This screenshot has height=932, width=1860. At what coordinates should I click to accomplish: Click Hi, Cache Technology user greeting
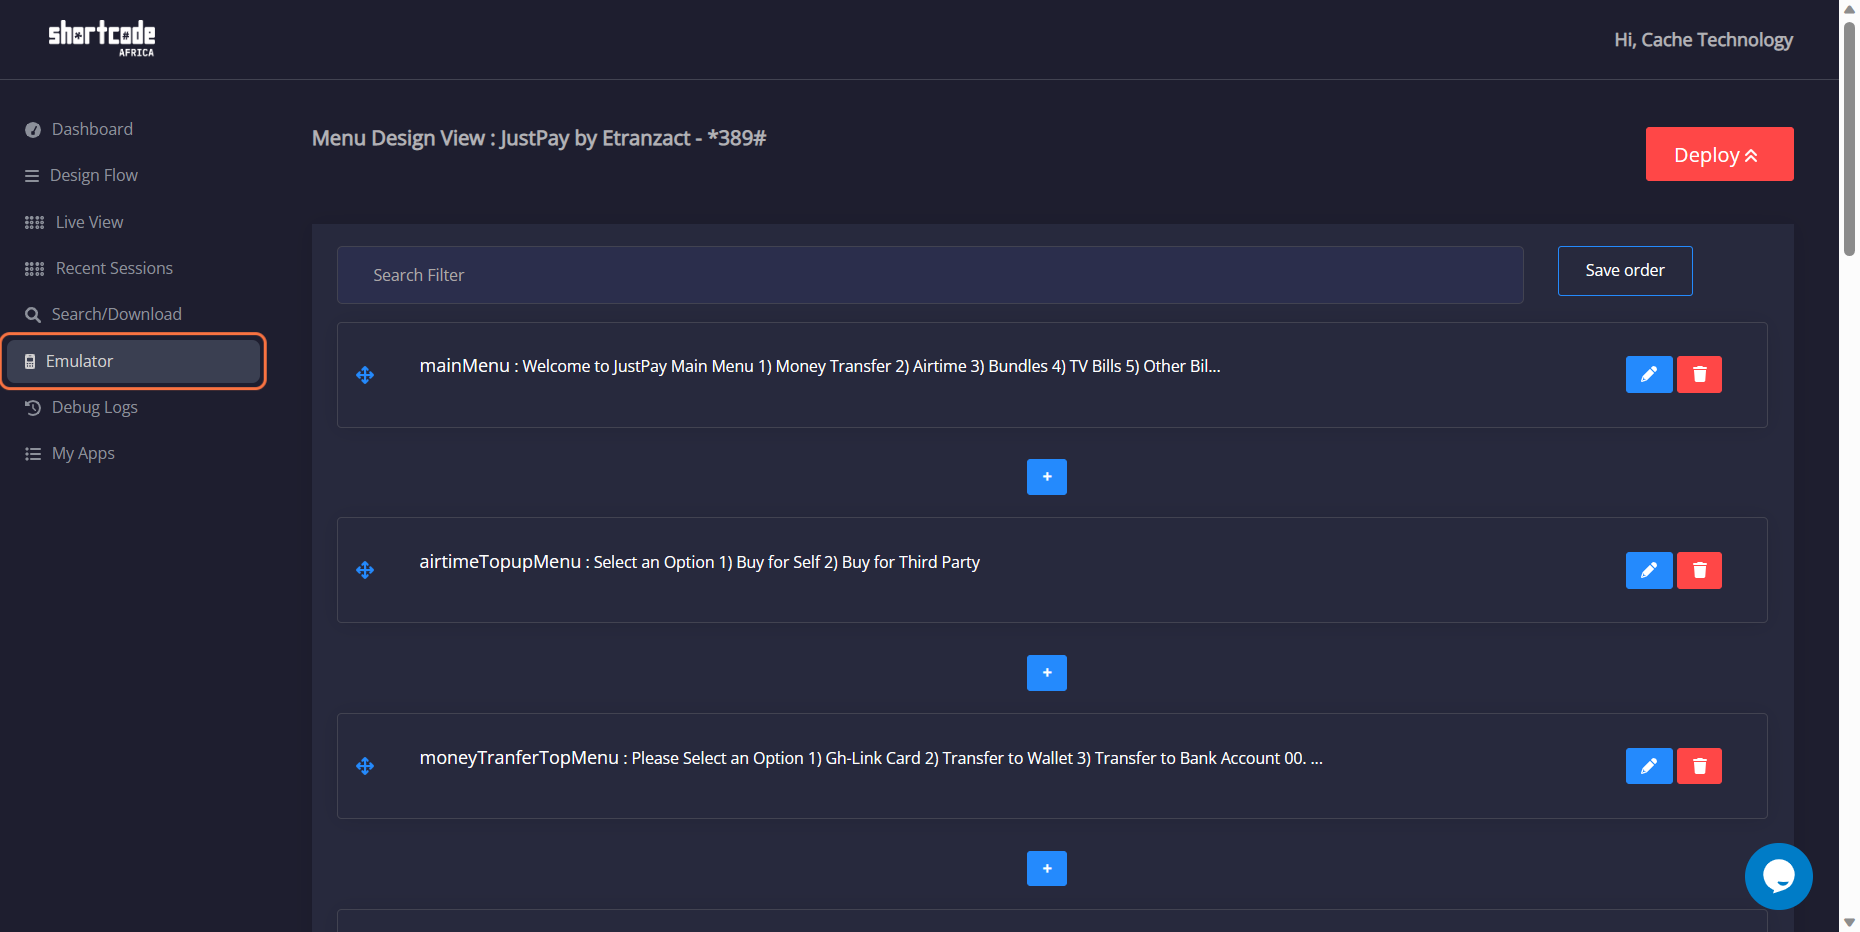1703,40
